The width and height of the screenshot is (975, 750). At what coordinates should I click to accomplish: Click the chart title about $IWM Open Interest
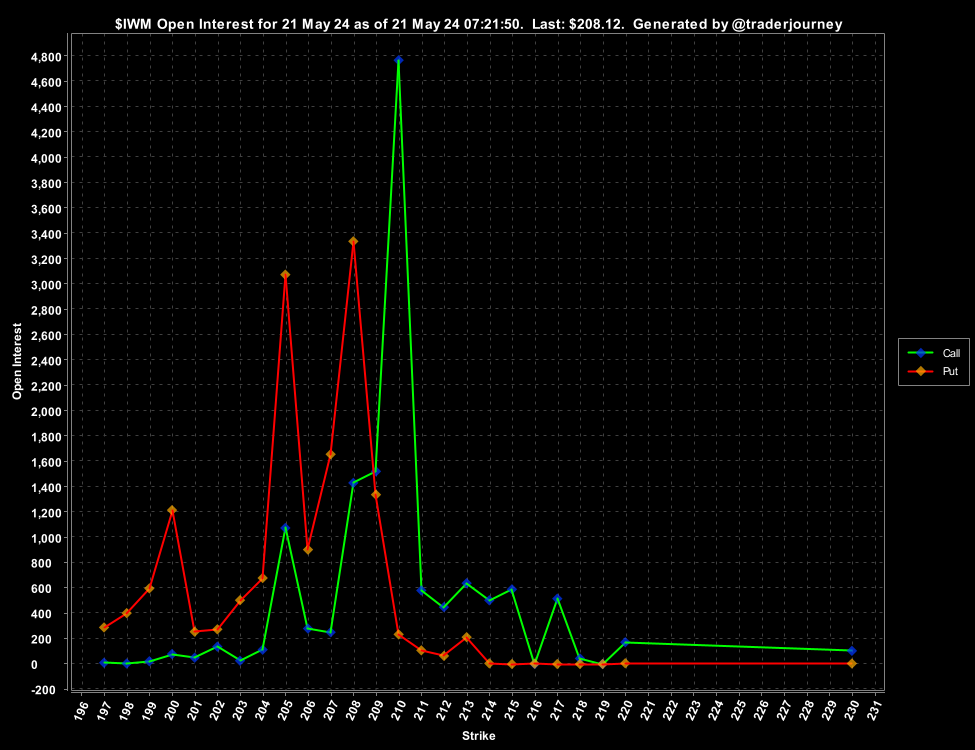[479, 24]
